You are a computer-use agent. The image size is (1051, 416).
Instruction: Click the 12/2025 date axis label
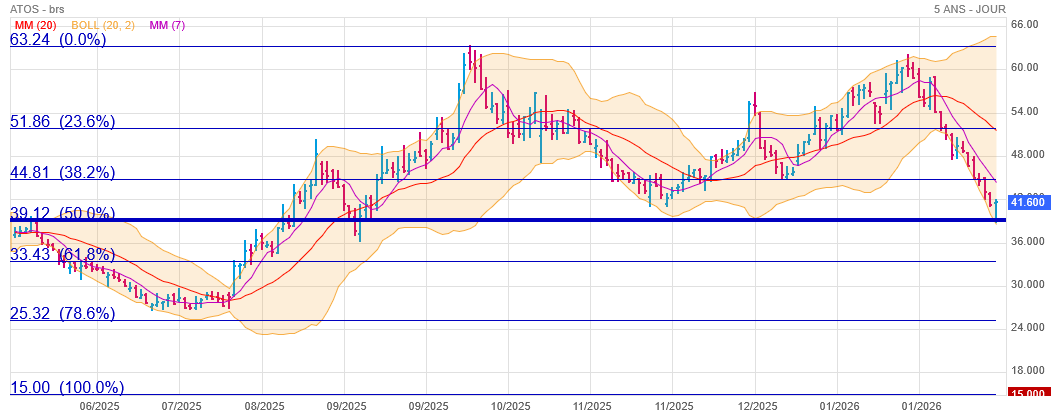755,406
